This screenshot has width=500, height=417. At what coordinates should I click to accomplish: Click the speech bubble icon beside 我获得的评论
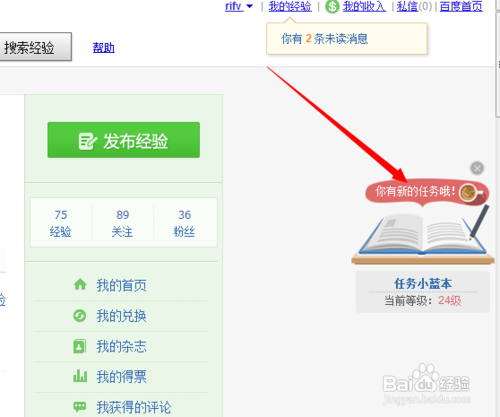(80, 407)
